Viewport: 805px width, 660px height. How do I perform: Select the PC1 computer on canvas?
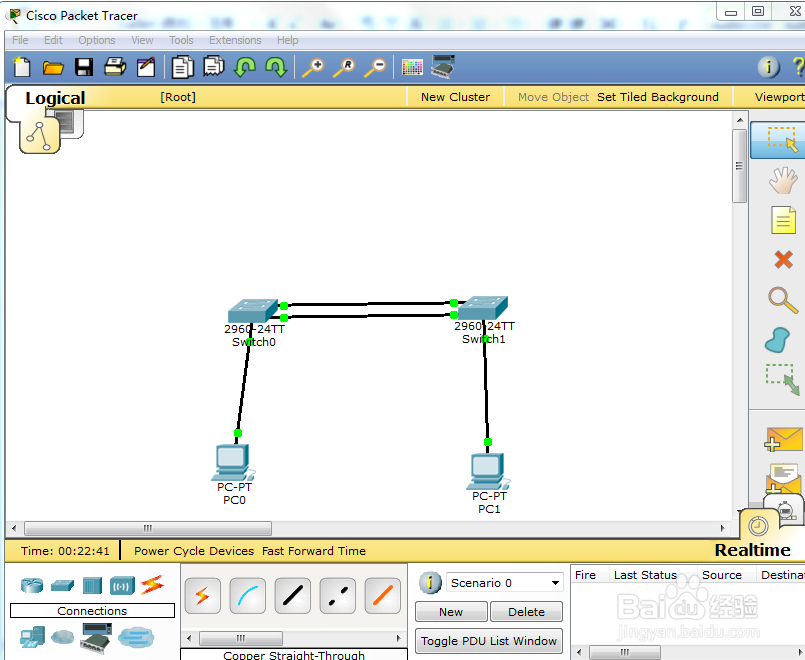coord(488,472)
